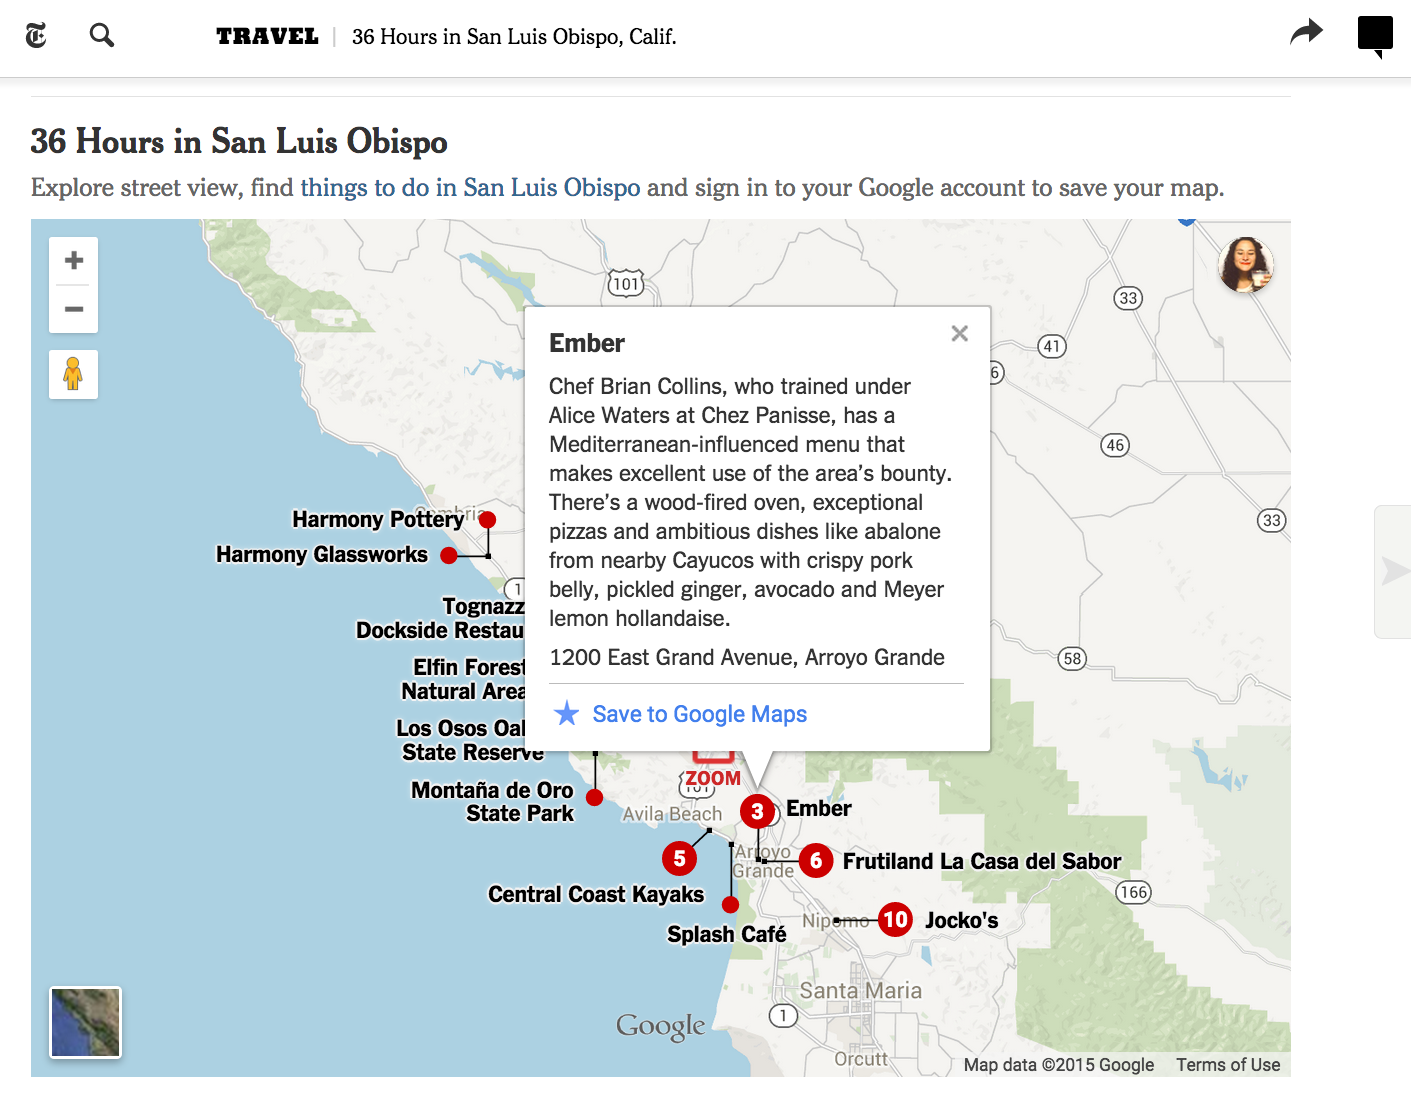The image size is (1411, 1099).
Task: Click the Avila Beach place label
Action: click(672, 814)
